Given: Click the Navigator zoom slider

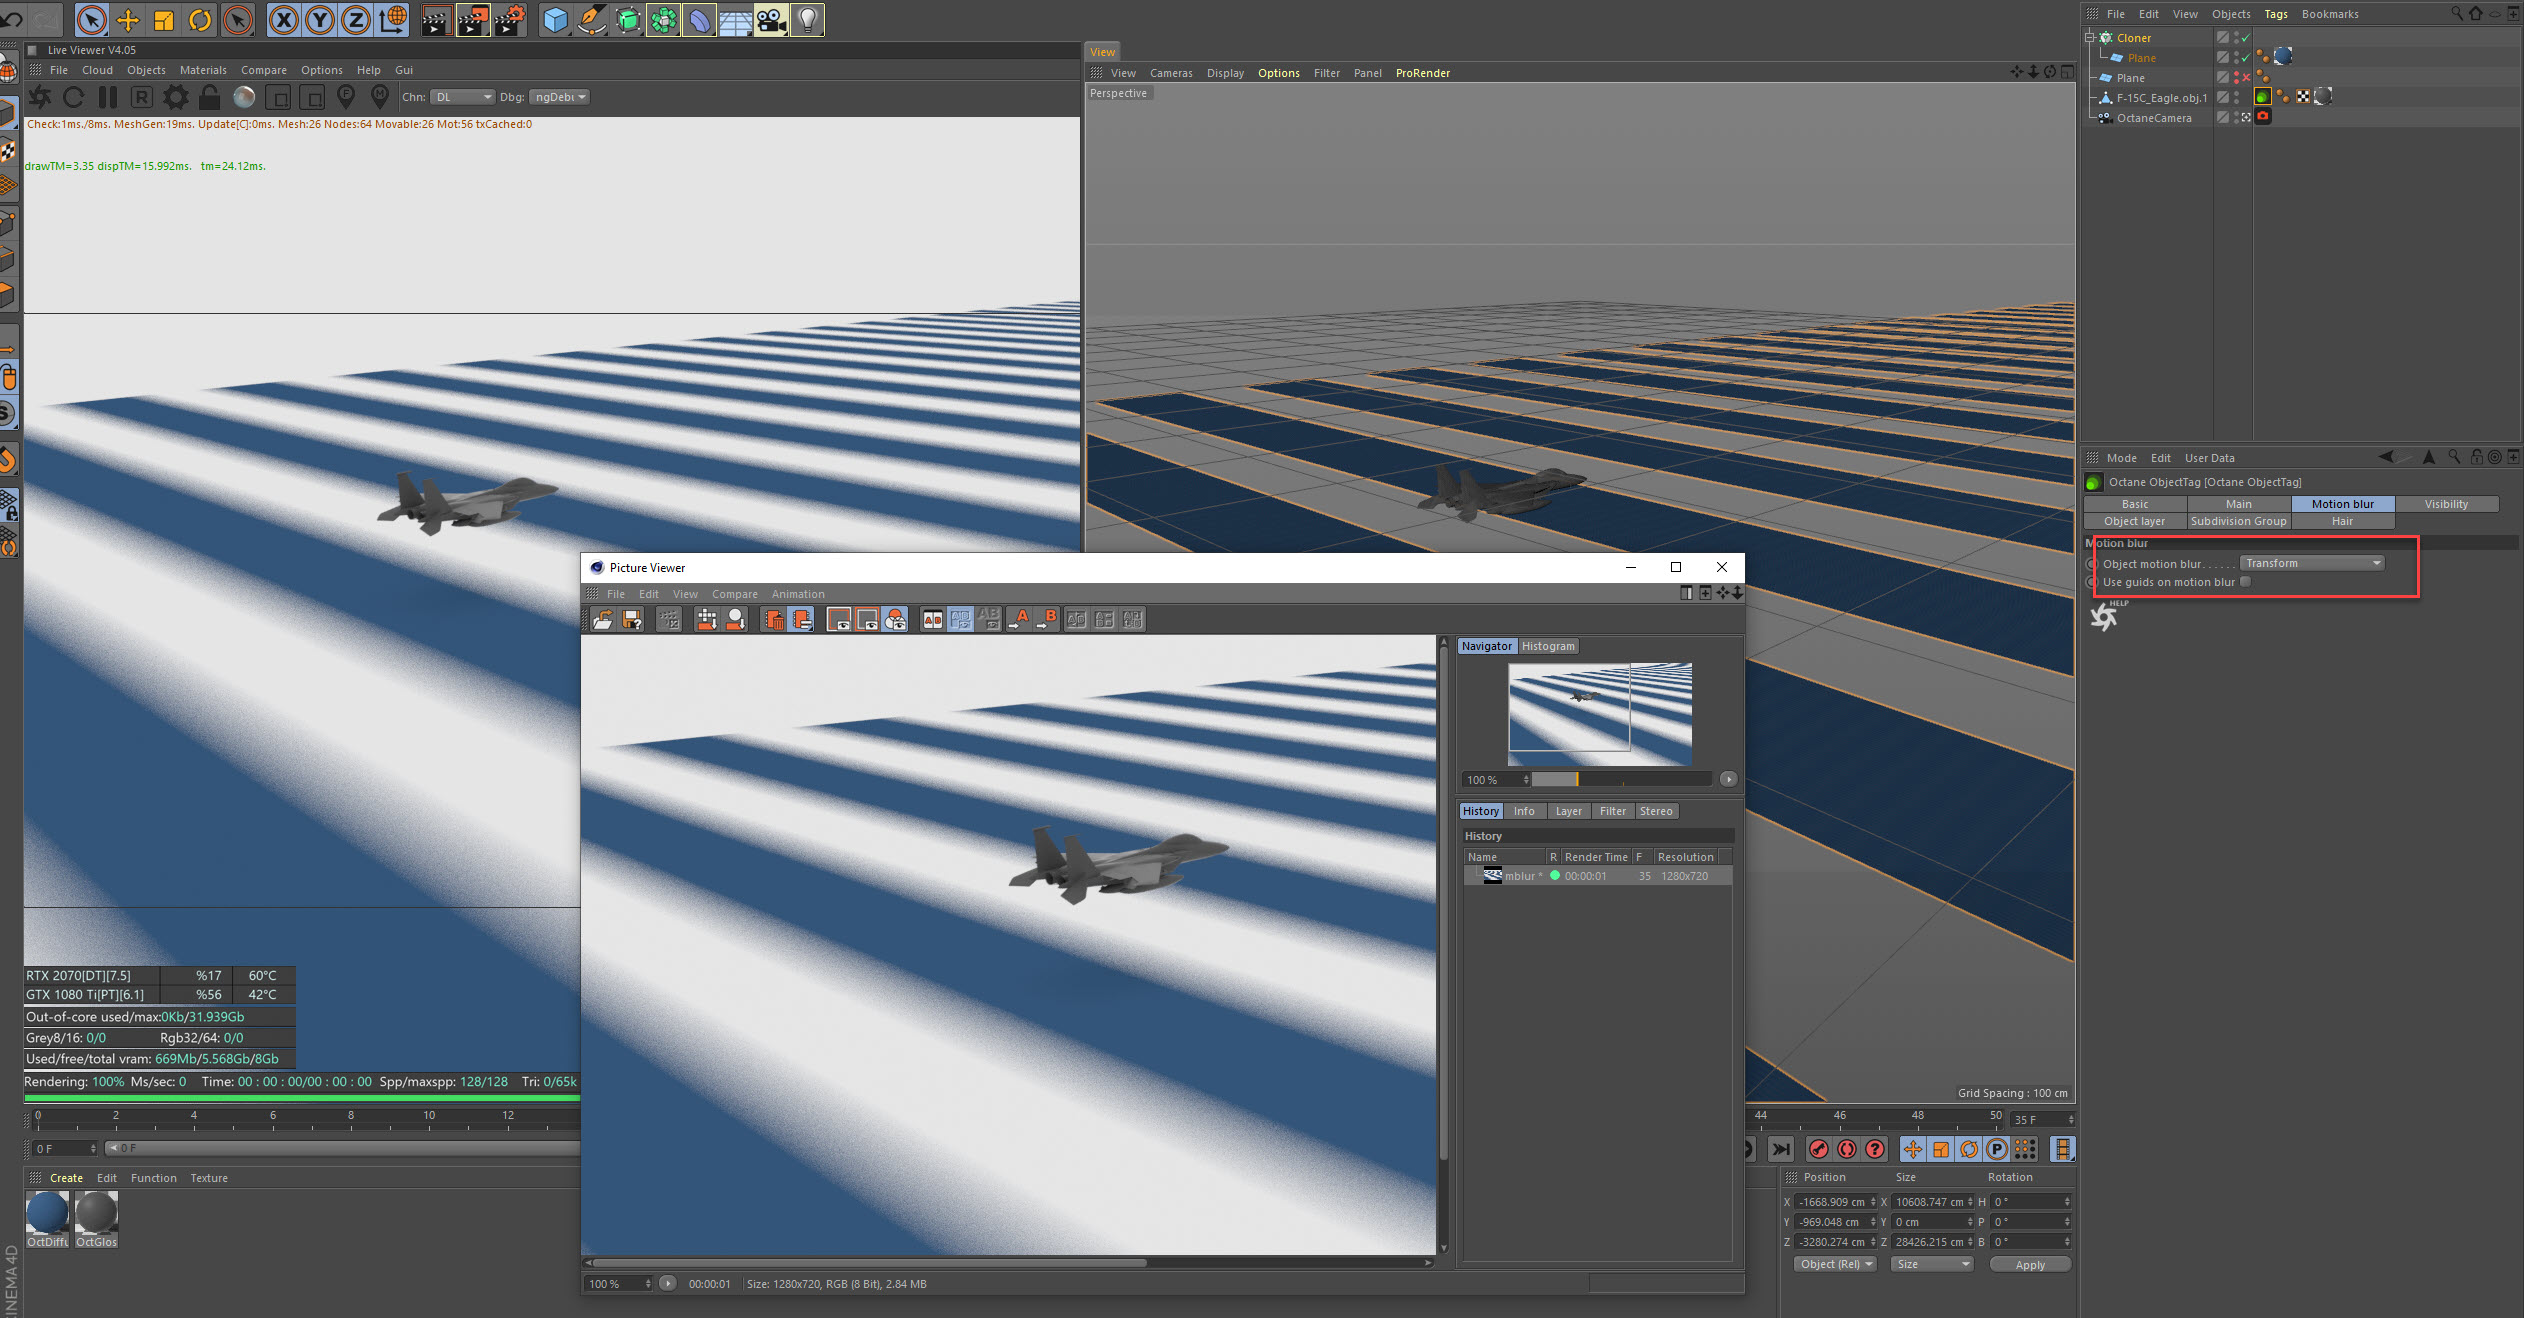Looking at the screenshot, I should (x=1620, y=779).
